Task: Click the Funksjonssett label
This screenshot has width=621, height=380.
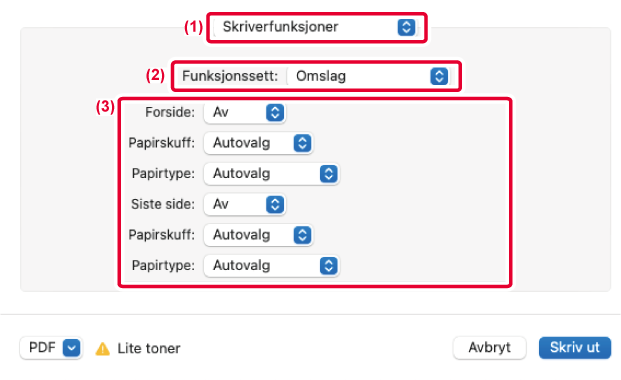Action: (x=230, y=76)
